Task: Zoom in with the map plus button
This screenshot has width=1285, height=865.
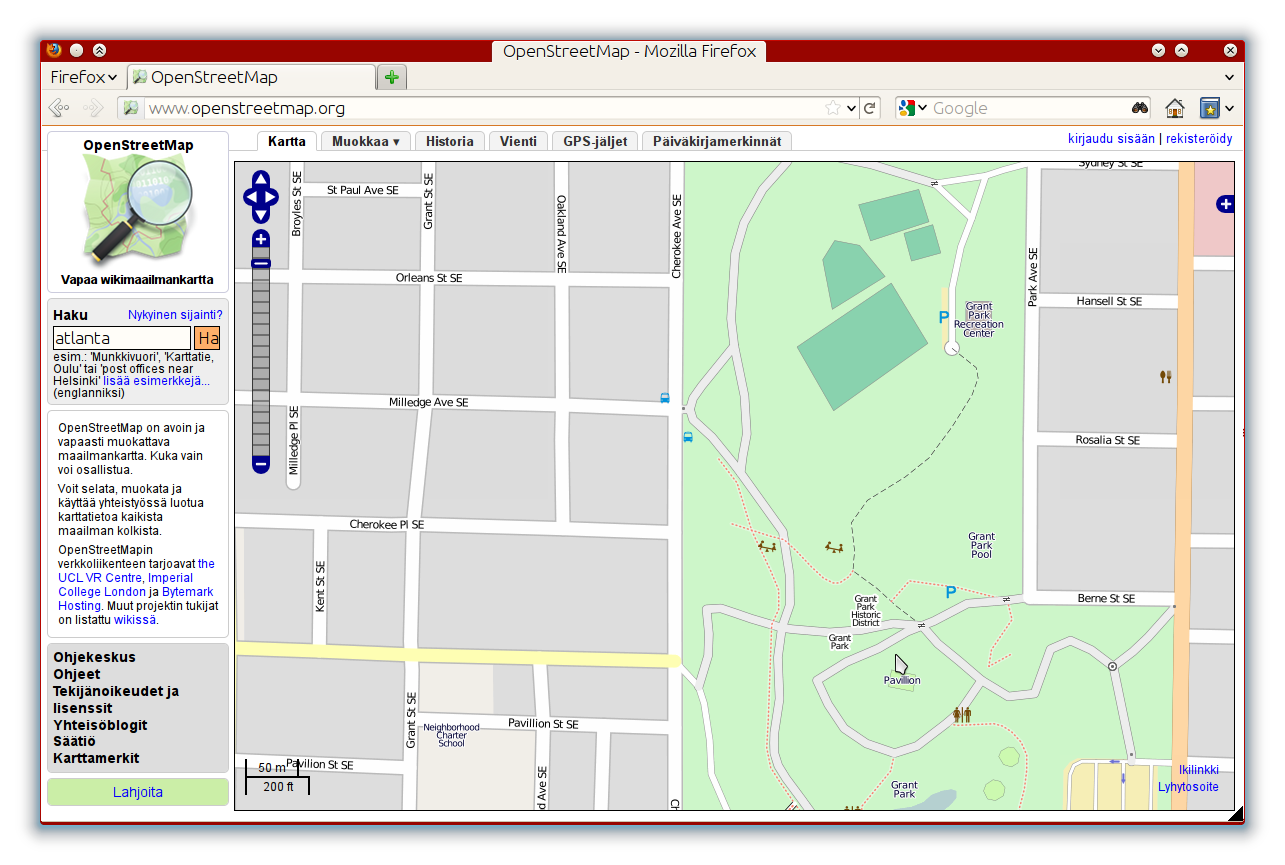Action: click(x=261, y=239)
